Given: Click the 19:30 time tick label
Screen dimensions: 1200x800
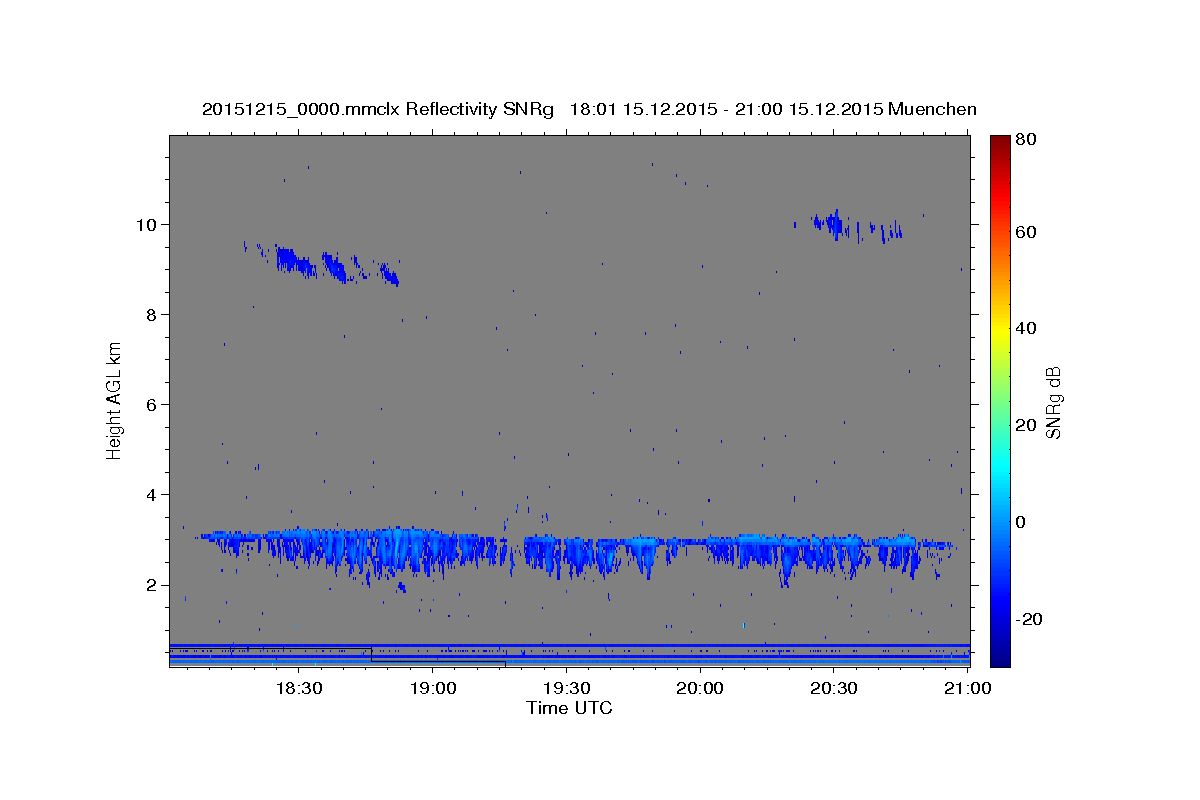Looking at the screenshot, I should (x=566, y=688).
